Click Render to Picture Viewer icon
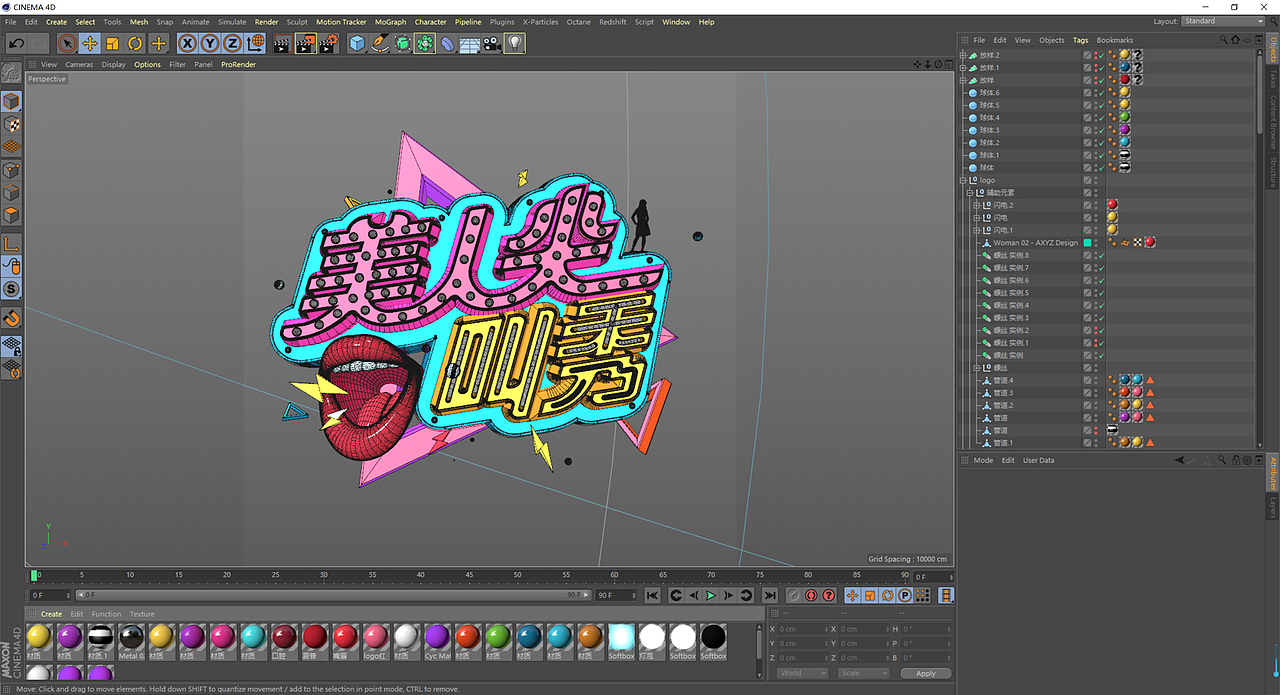The width and height of the screenshot is (1280, 695). coord(306,43)
